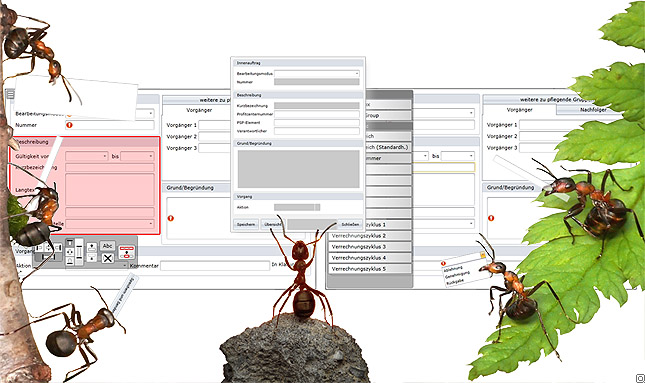Pick the align bottom icon in toolbar

pyautogui.click(x=70, y=261)
